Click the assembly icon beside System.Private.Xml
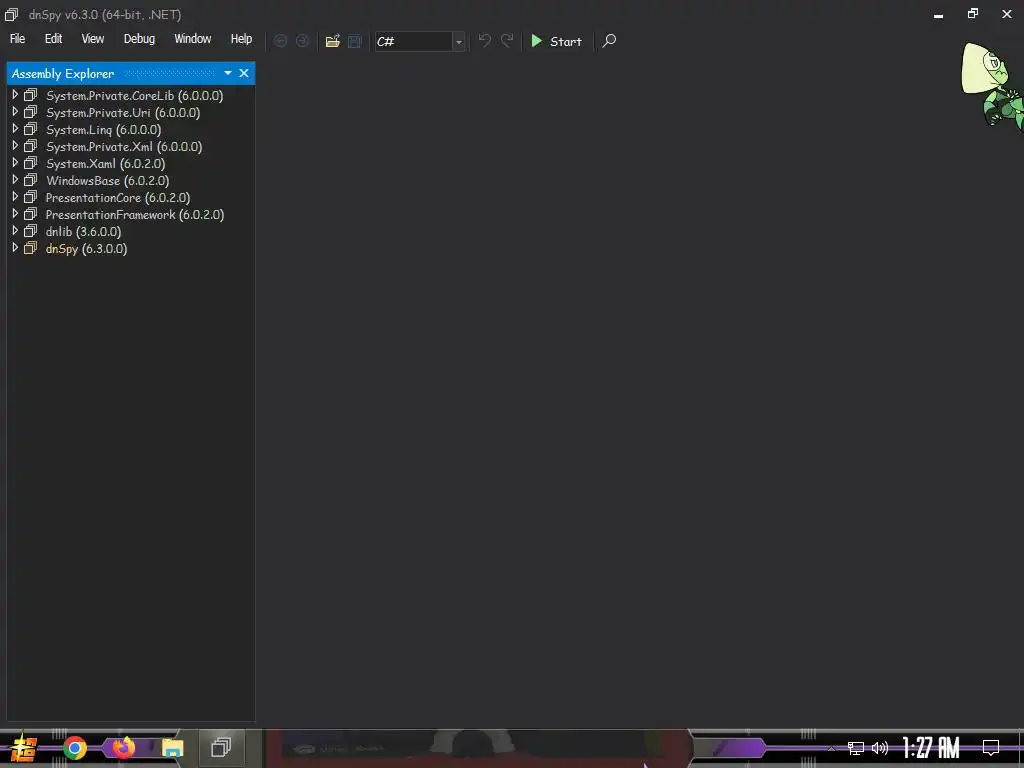The width and height of the screenshot is (1024, 768). (x=31, y=146)
